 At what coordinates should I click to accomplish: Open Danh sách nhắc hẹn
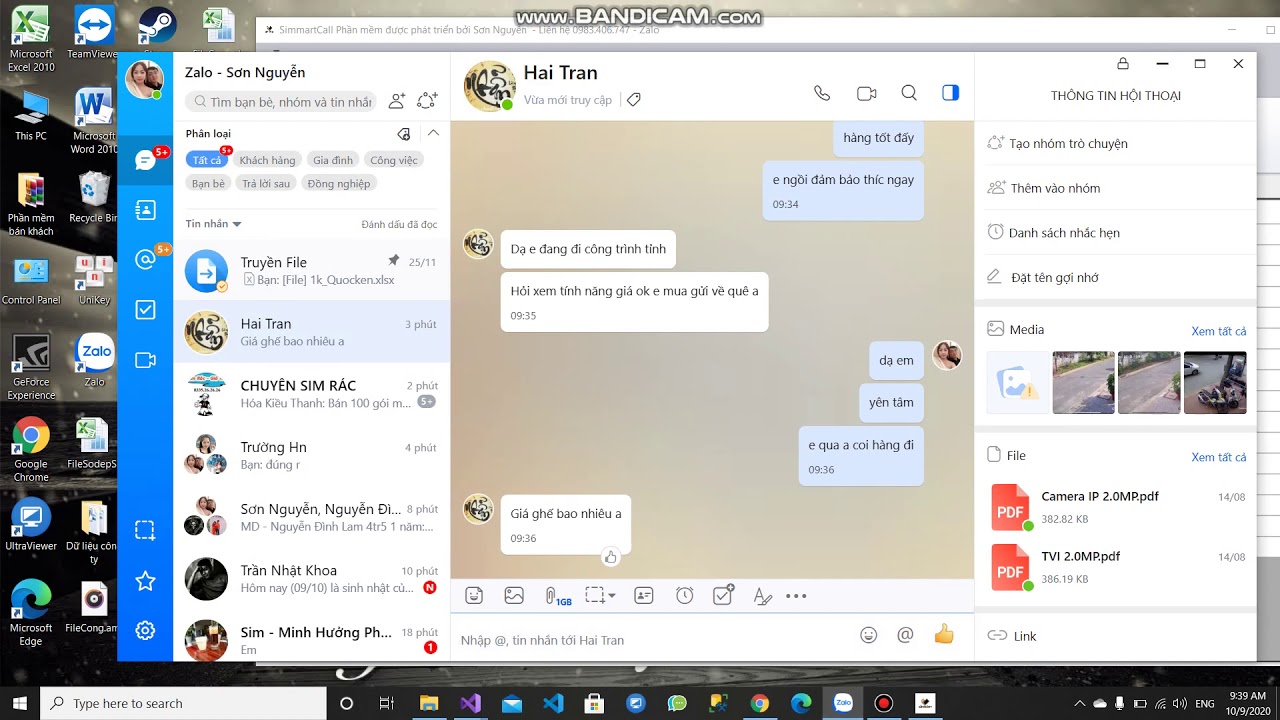pyautogui.click(x=1116, y=232)
